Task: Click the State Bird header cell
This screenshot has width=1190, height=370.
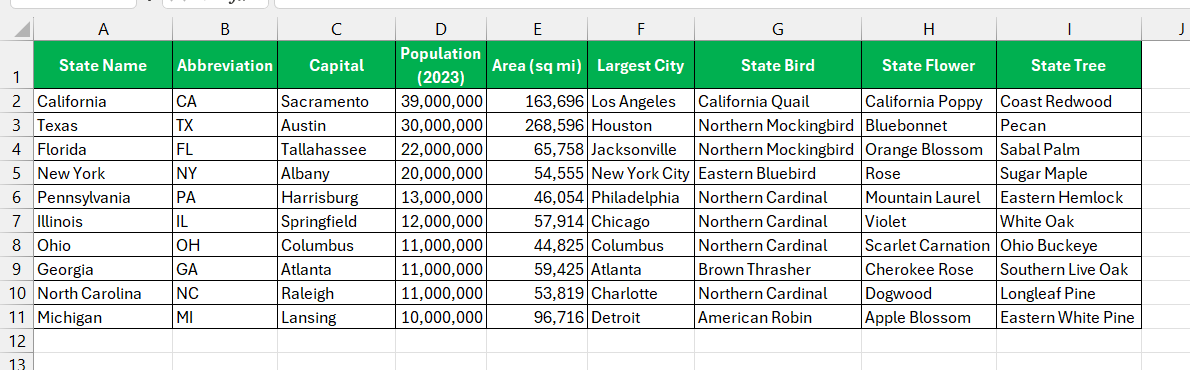Action: pos(778,65)
